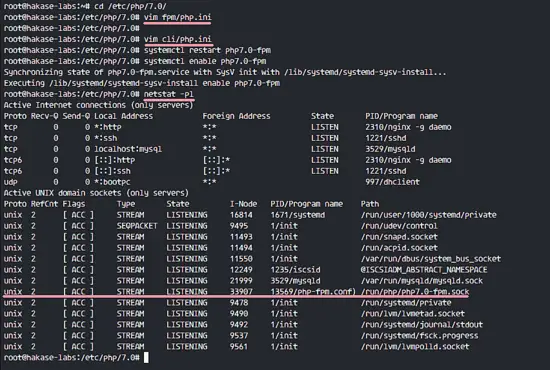Click the '/run/lvm/lvmetad.socket' path
The width and height of the screenshot is (550, 370).
click(412, 314)
